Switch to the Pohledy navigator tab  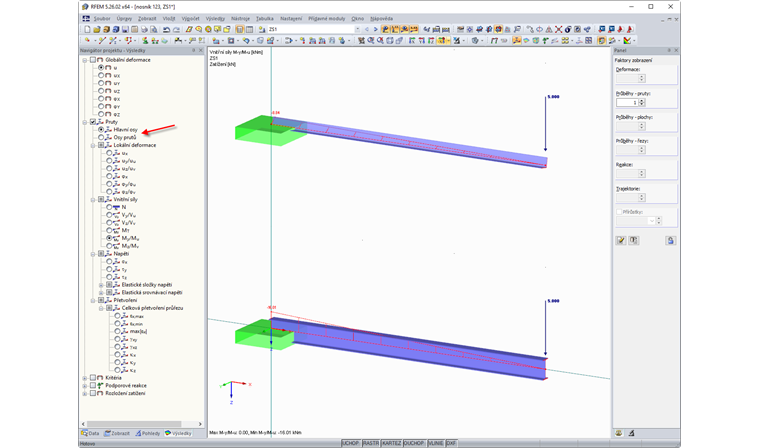tap(148, 433)
